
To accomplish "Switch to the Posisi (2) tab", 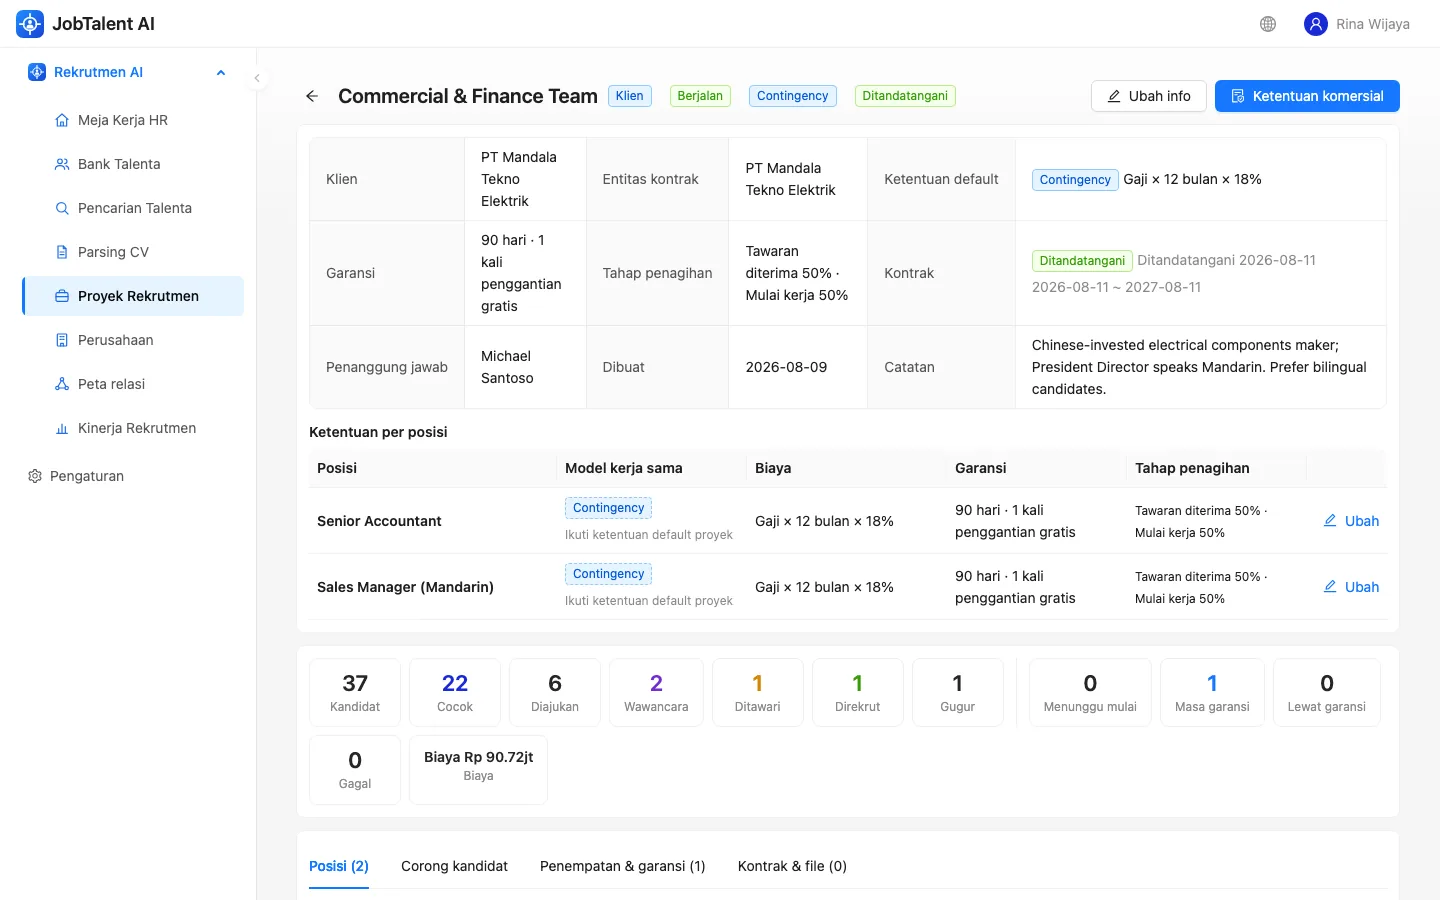I will (x=339, y=866).
